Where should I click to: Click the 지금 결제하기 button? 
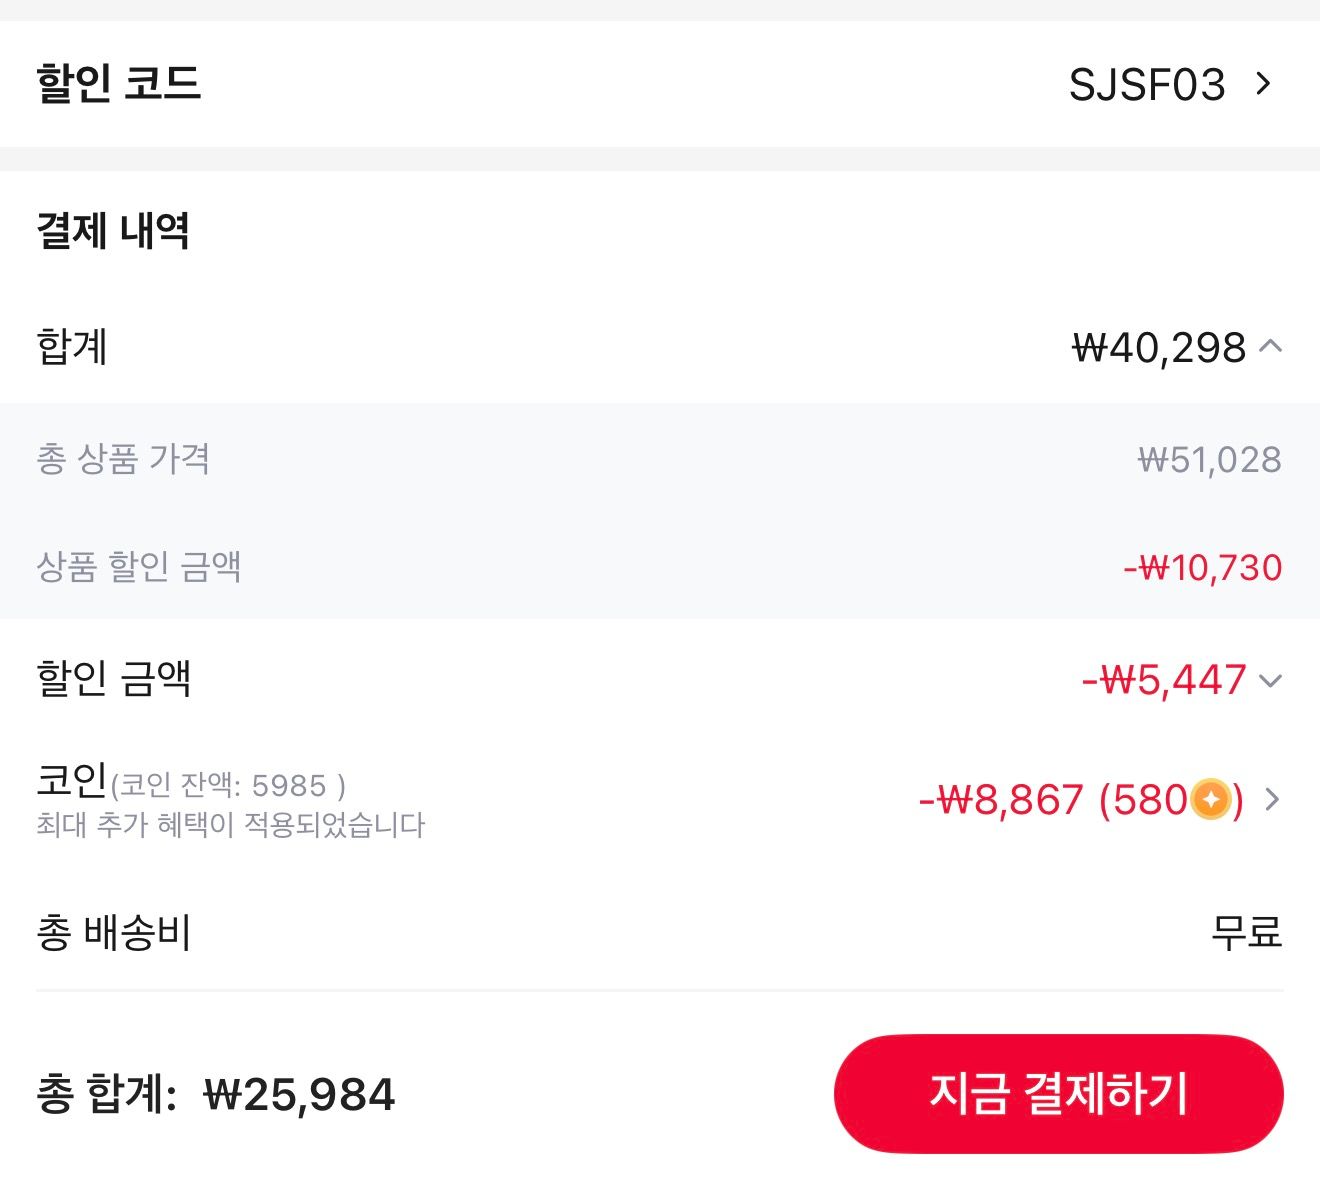pos(1058,1093)
